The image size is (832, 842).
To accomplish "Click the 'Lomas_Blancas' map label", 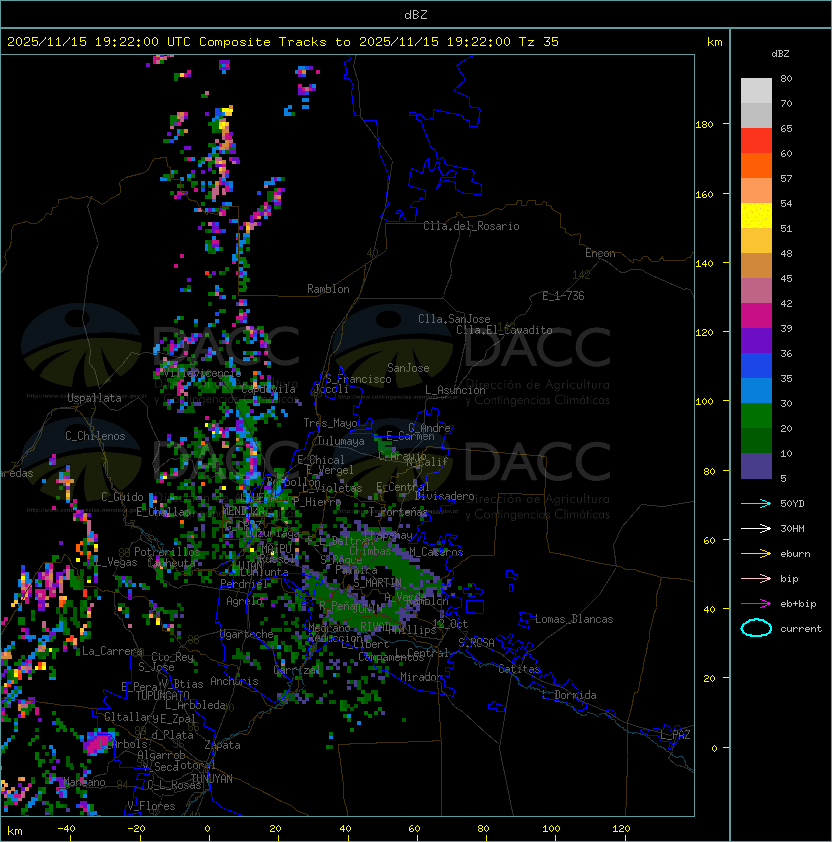I will (x=574, y=619).
